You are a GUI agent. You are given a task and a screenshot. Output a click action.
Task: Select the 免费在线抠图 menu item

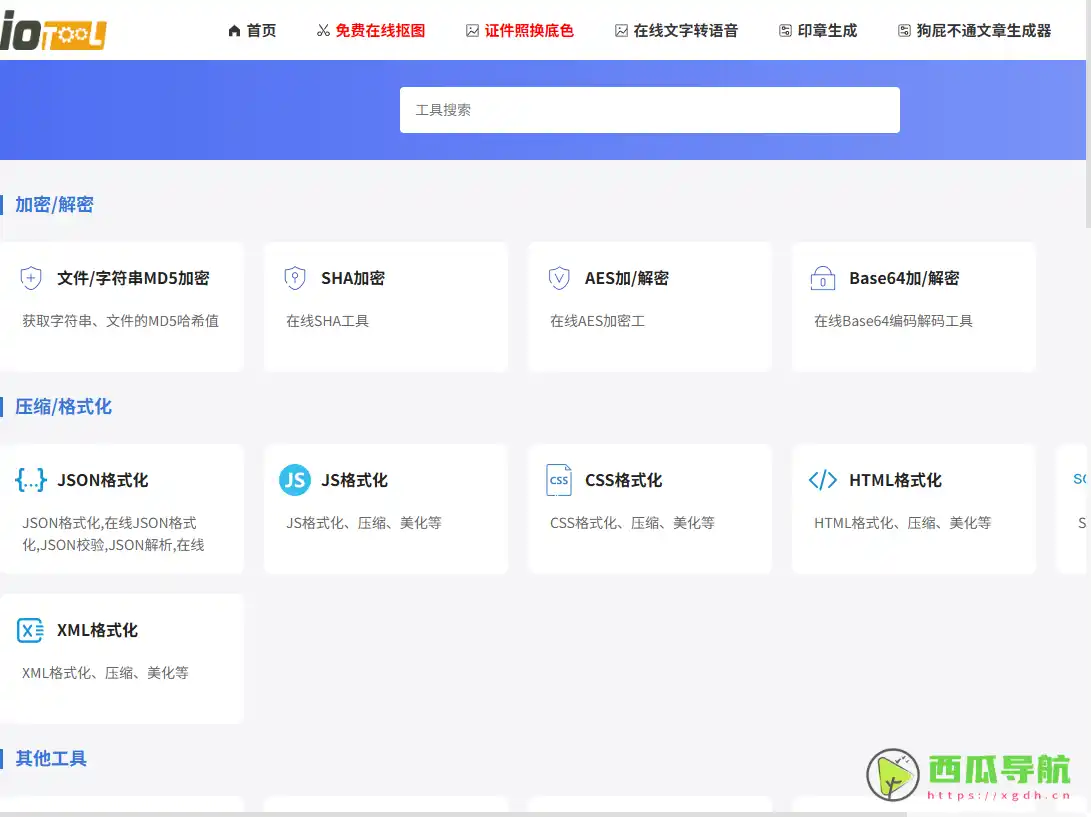(371, 30)
